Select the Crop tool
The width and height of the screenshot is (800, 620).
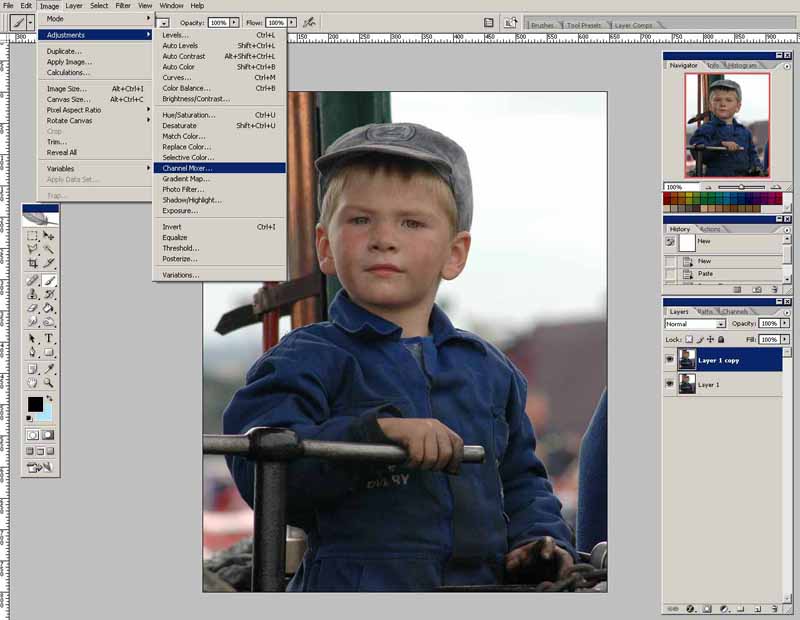(x=33, y=263)
